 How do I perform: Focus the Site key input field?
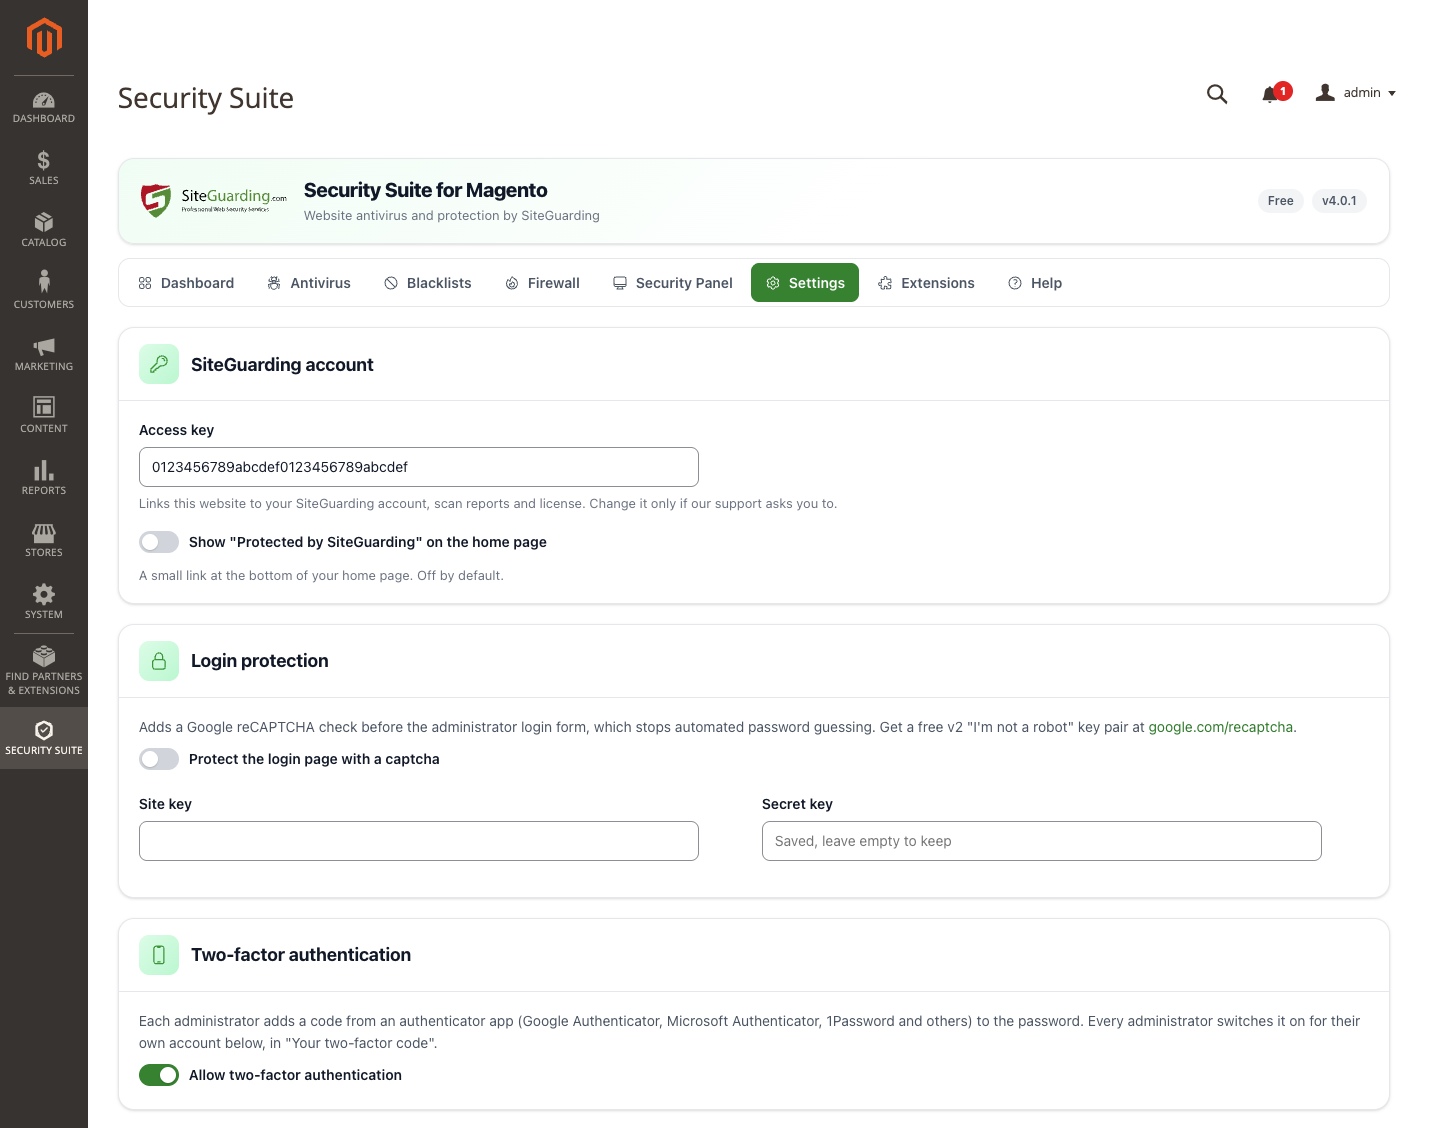pos(419,841)
